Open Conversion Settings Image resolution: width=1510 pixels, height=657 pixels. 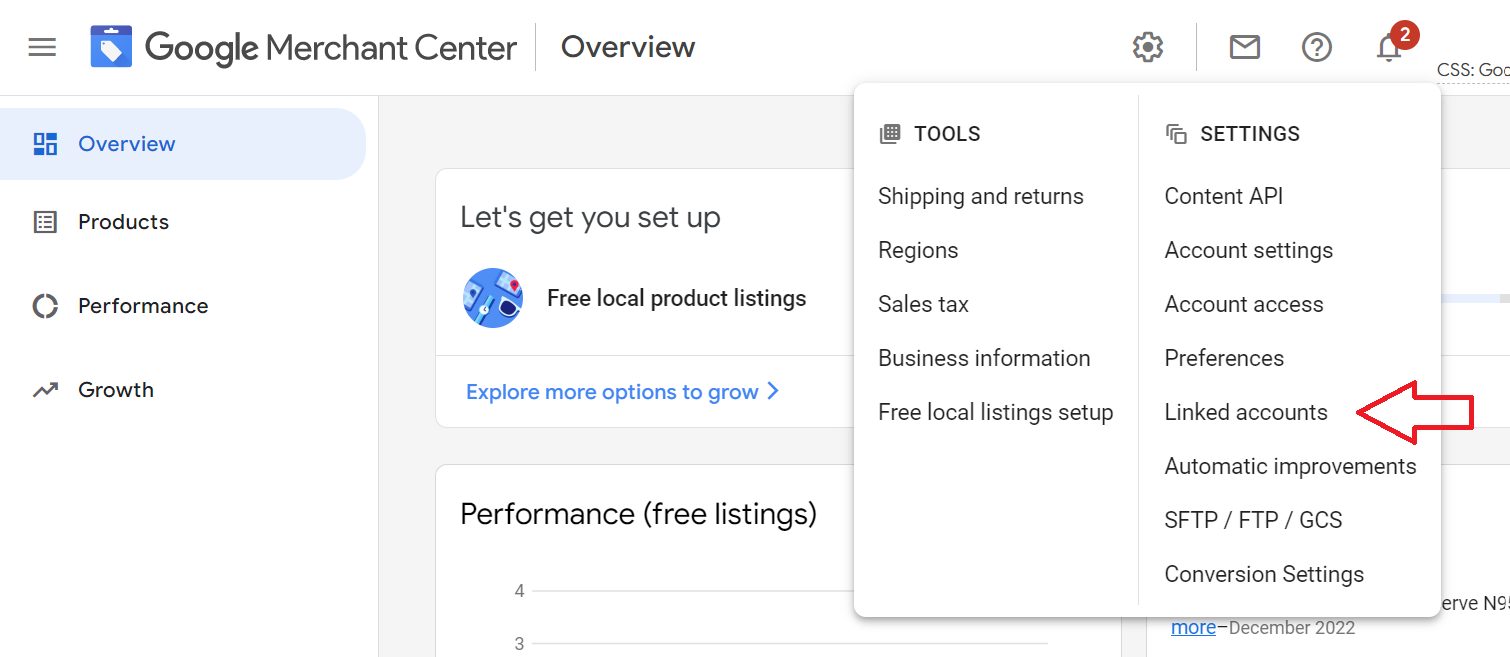tap(1264, 575)
